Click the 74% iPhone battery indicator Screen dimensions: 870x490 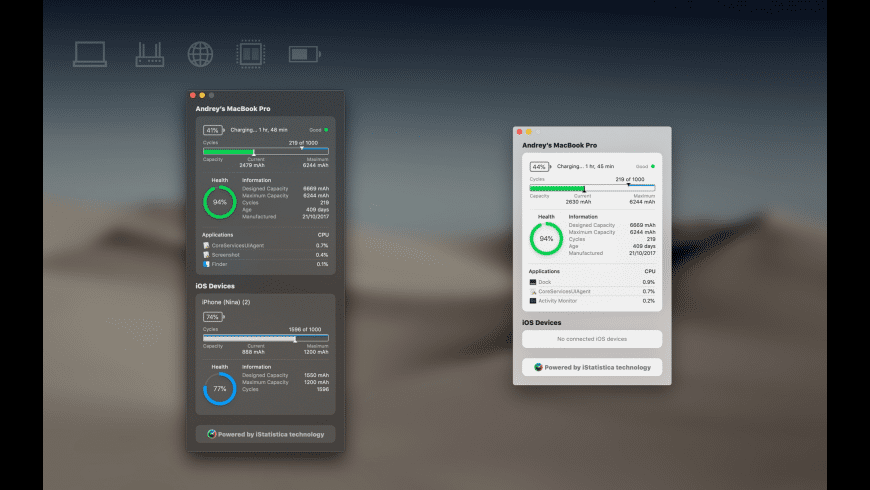(213, 317)
